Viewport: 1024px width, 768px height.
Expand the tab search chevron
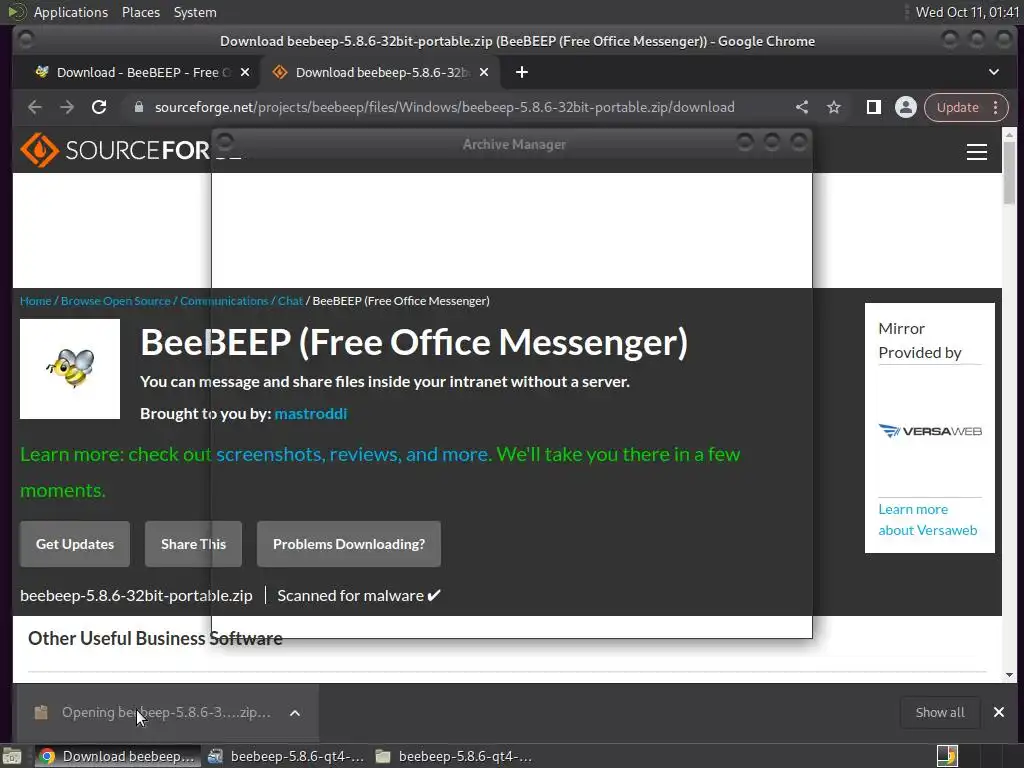pos(993,72)
